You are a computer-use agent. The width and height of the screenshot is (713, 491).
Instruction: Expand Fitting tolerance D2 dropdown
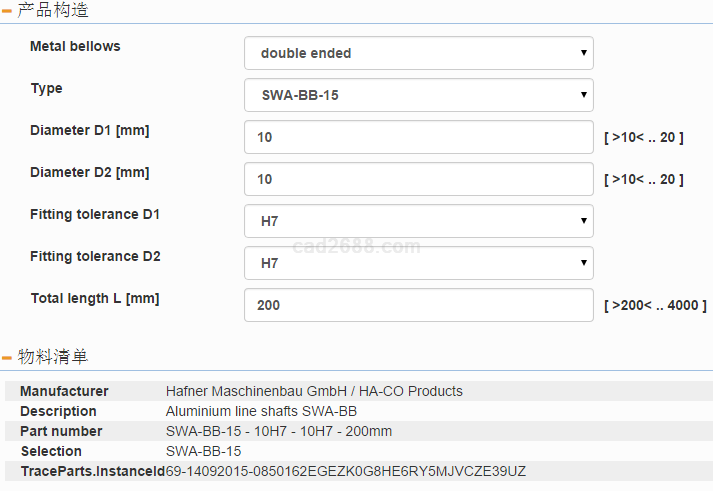tap(418, 263)
